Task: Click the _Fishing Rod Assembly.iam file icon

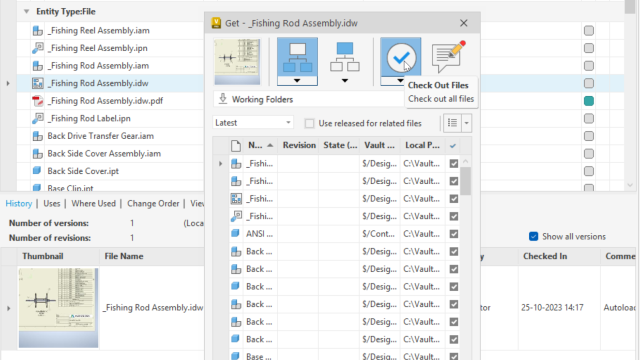Action: [x=38, y=66]
